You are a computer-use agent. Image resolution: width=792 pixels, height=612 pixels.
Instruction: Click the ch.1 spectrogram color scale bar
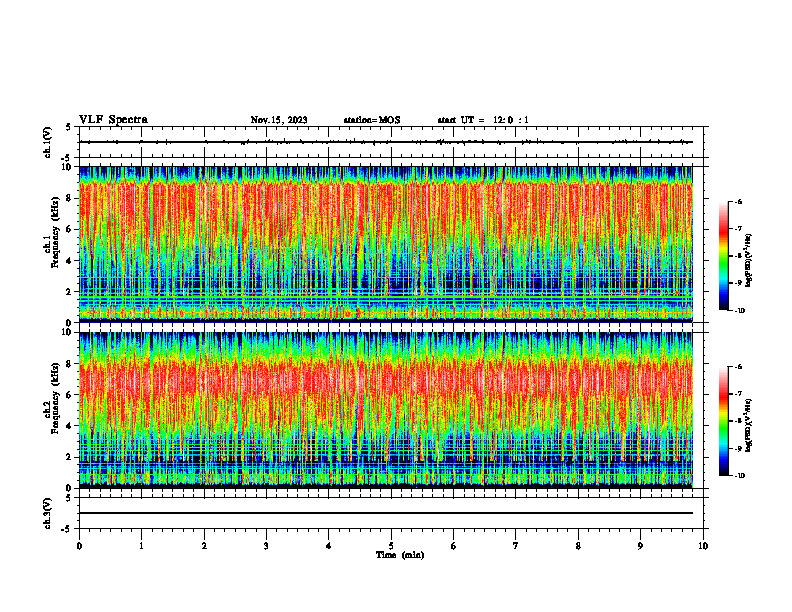[723, 256]
